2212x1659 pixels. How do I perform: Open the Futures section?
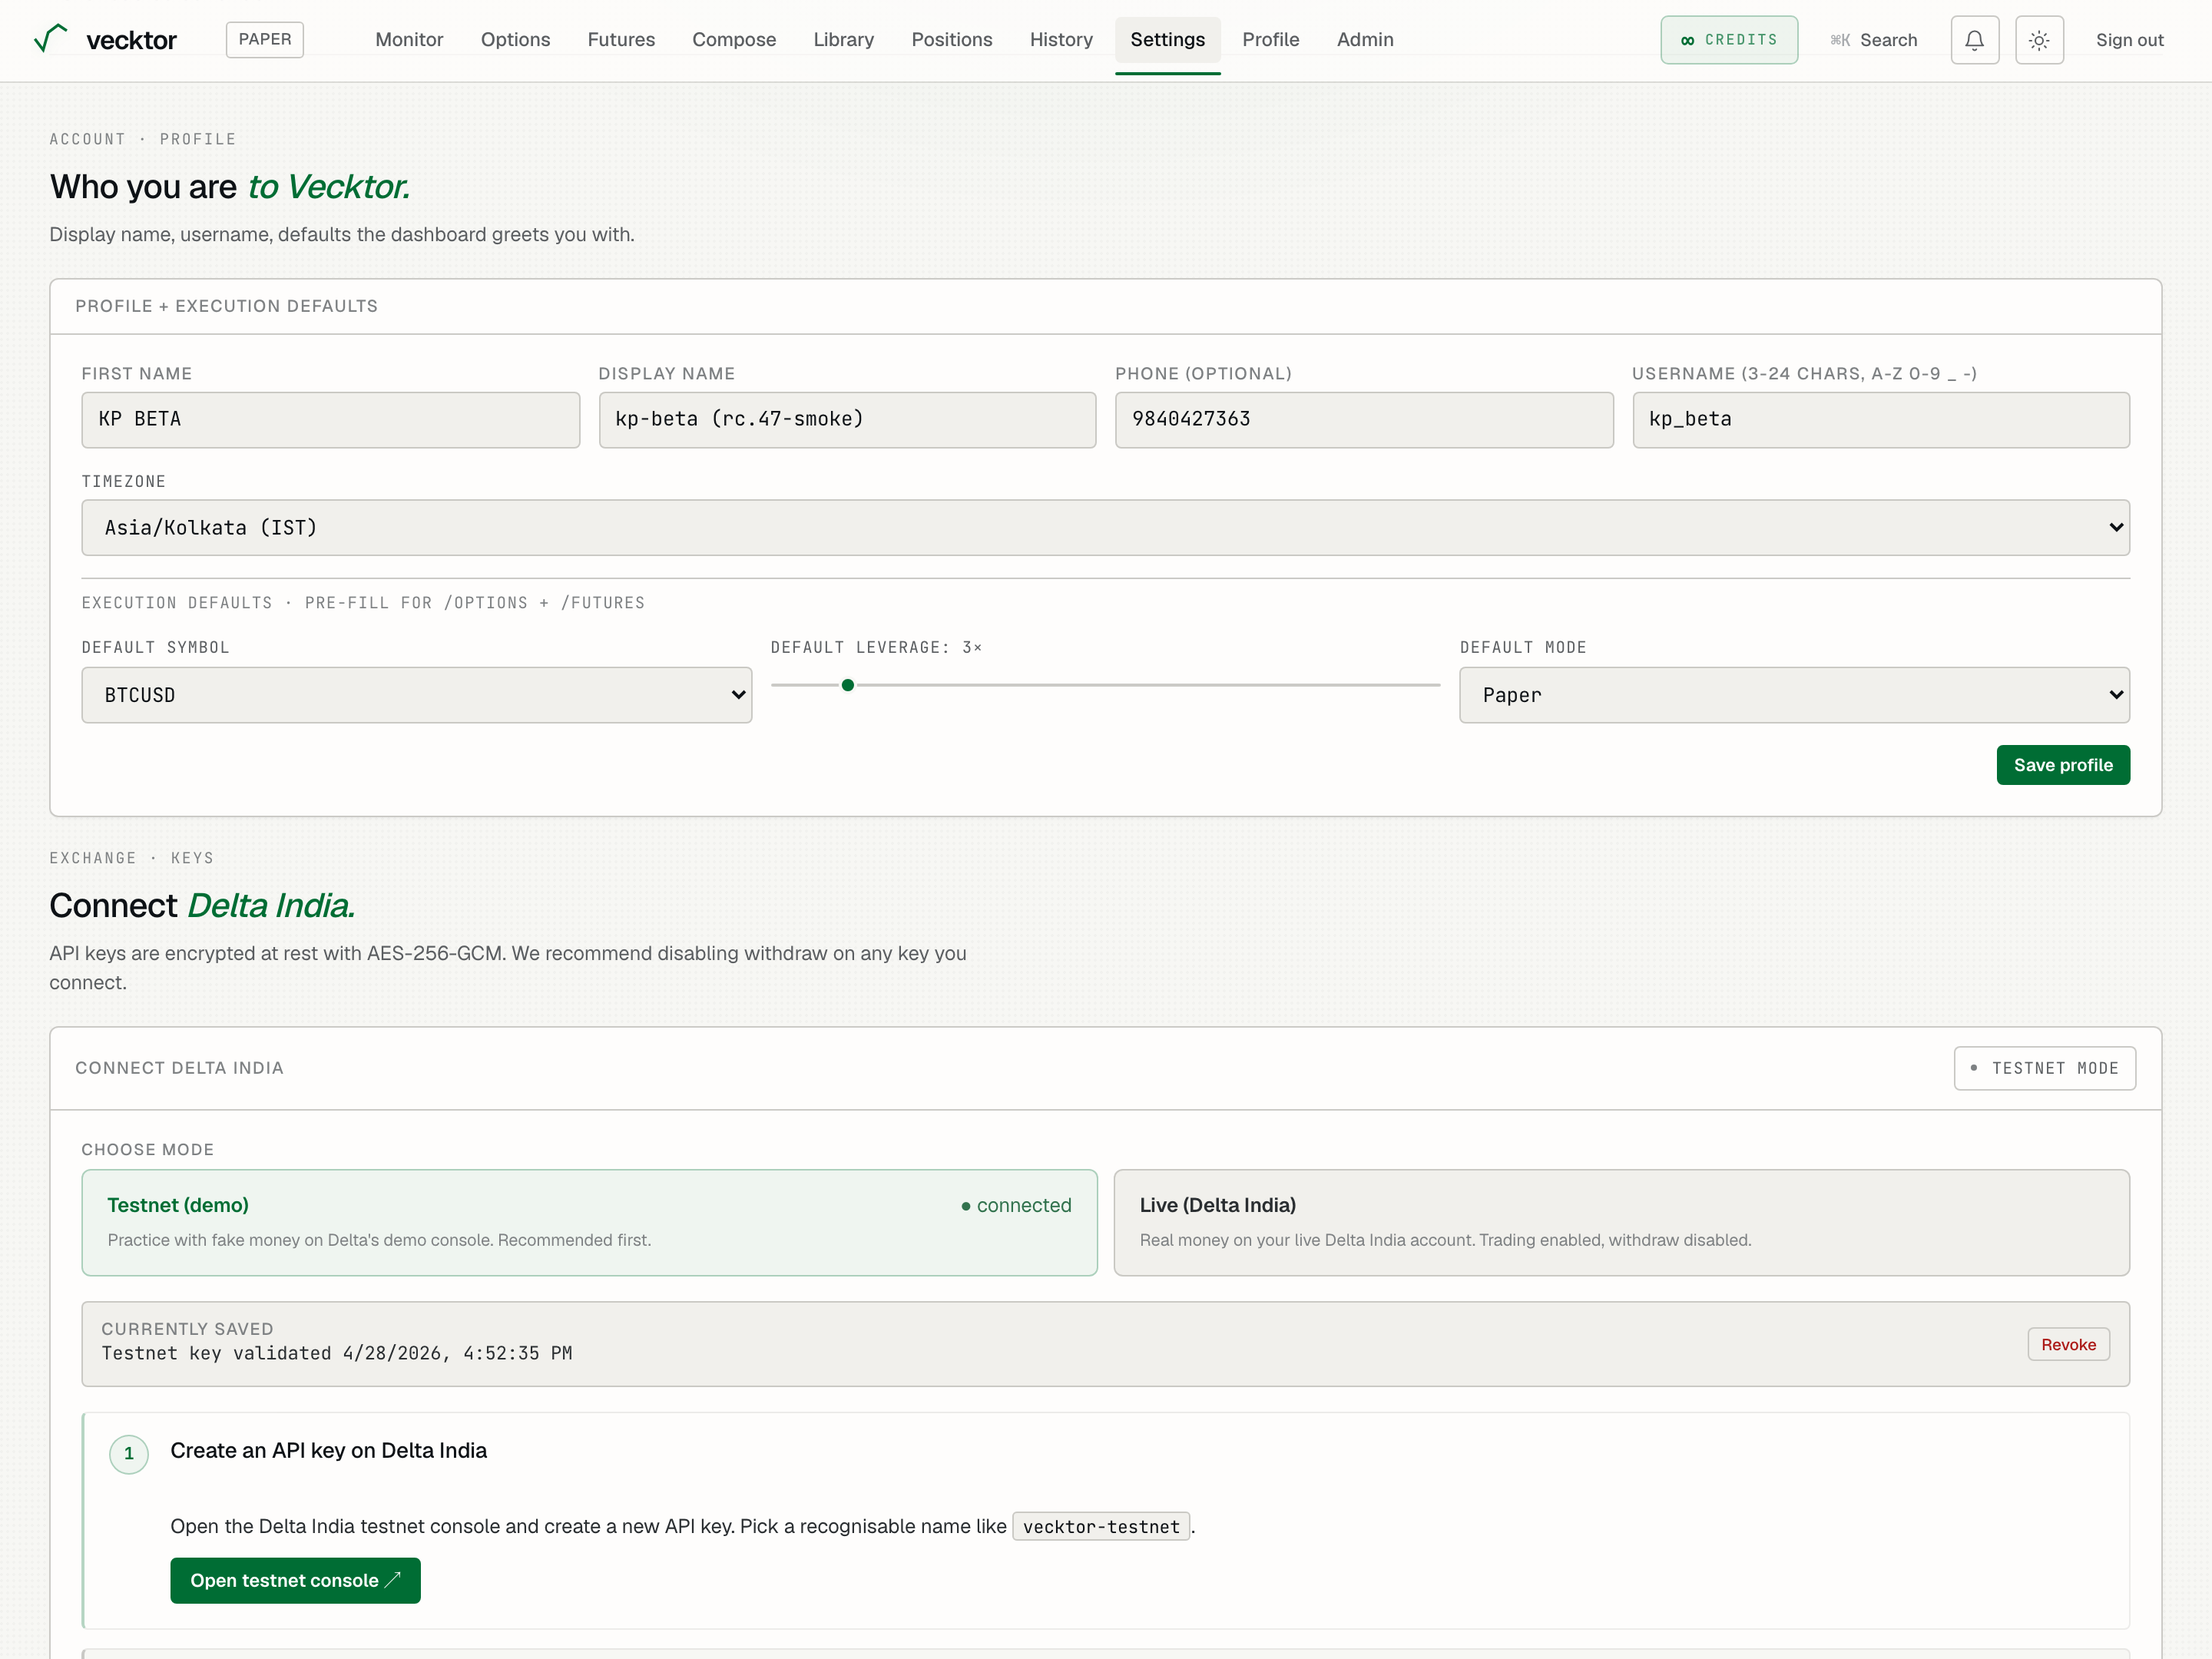pos(621,40)
